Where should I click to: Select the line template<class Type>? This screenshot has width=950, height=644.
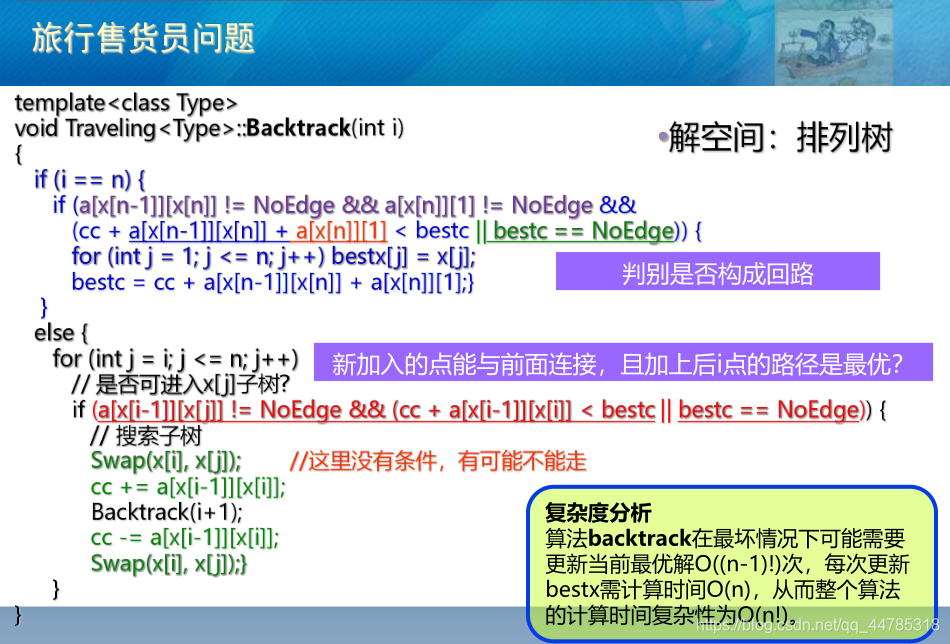tap(126, 103)
